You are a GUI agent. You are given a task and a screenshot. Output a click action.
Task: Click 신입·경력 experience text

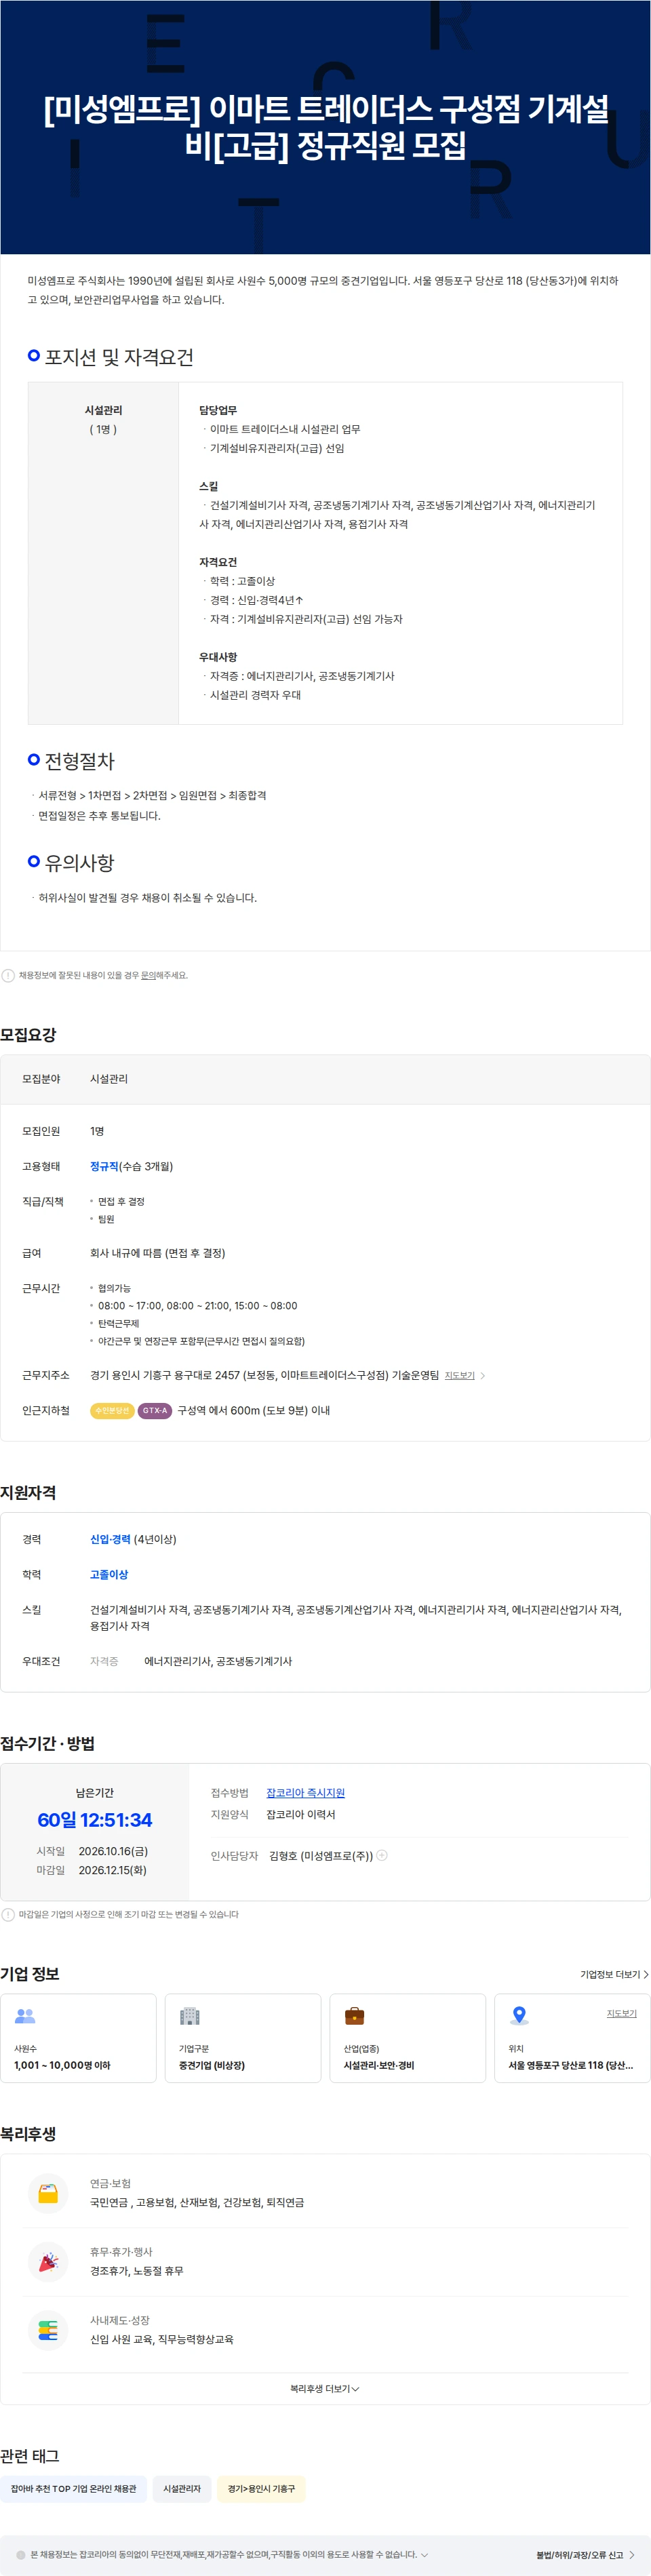click(110, 1539)
